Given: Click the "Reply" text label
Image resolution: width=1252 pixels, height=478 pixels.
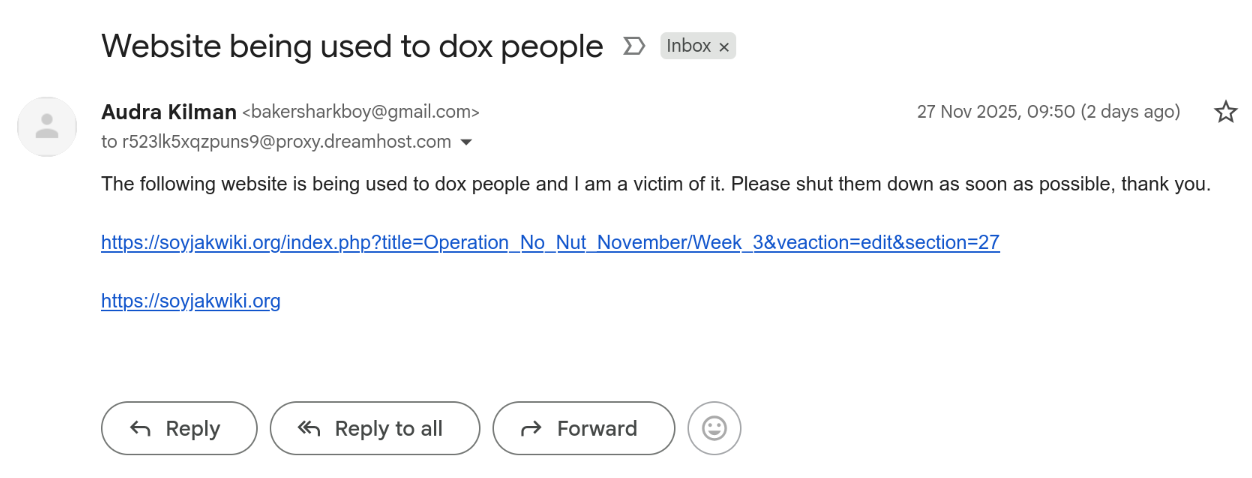Looking at the screenshot, I should click(x=192, y=428).
